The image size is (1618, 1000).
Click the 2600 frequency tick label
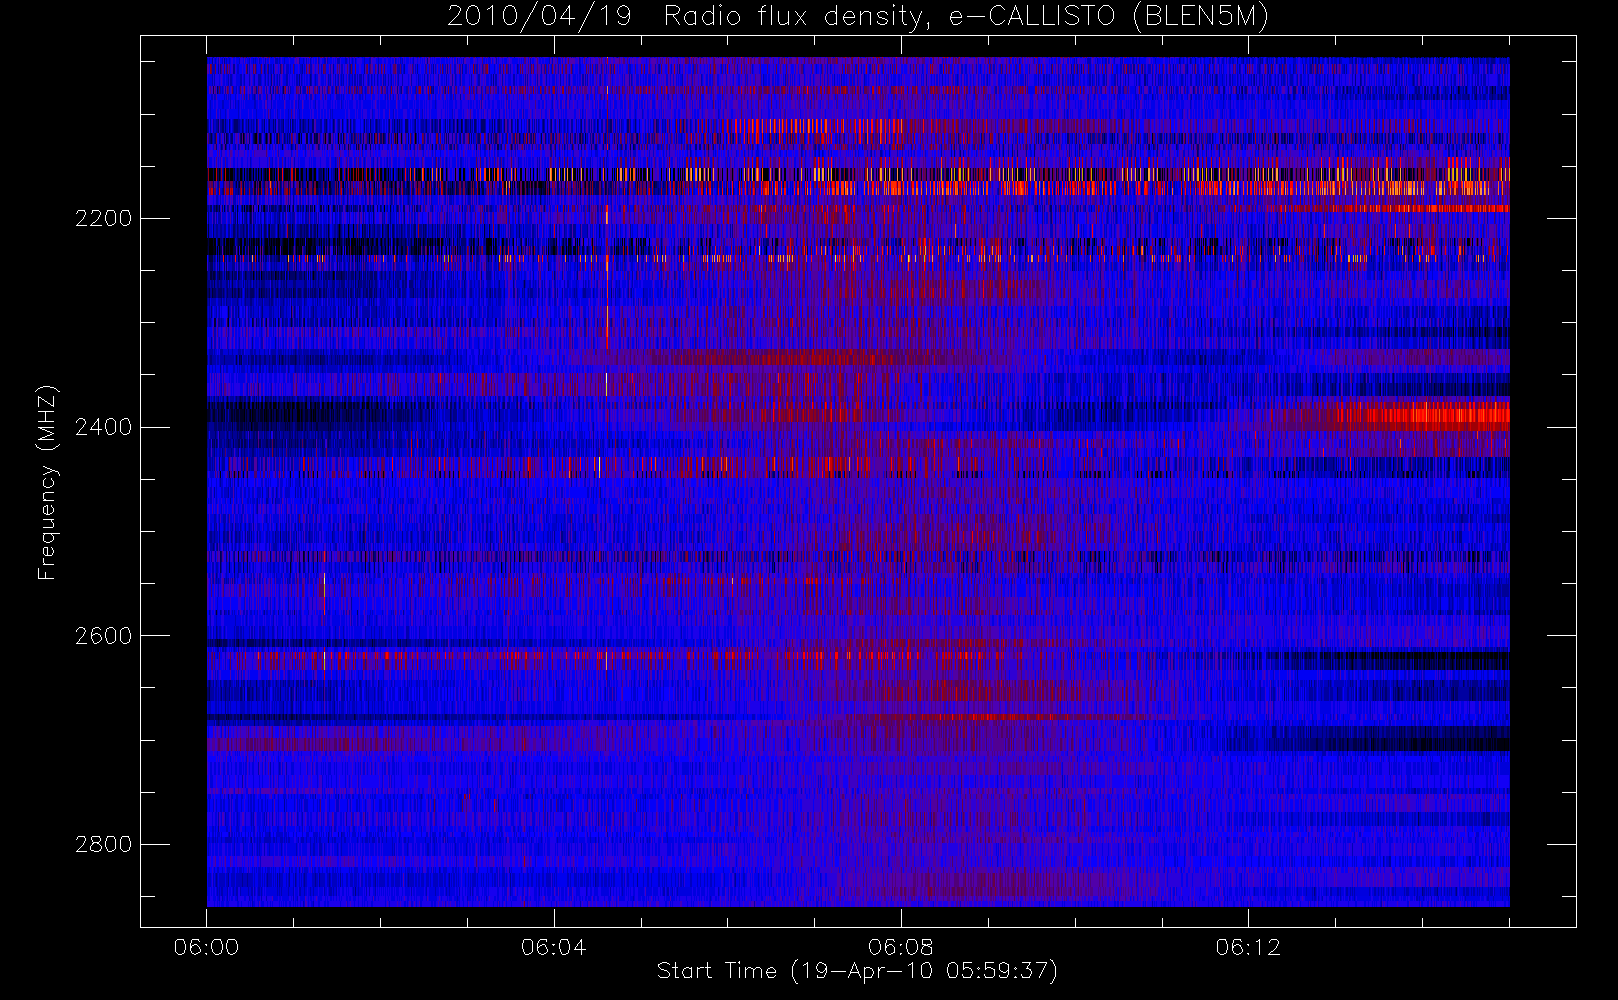click(103, 637)
